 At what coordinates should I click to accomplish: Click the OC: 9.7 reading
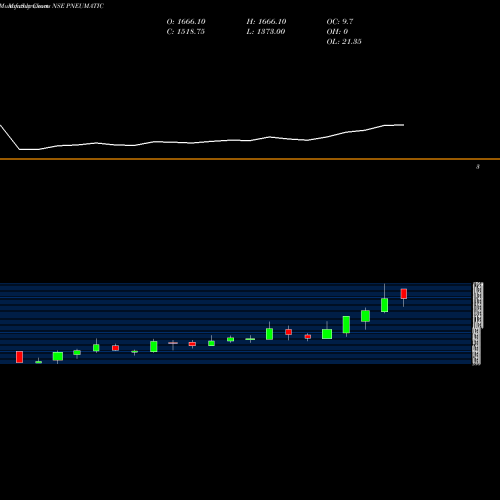tap(340, 22)
